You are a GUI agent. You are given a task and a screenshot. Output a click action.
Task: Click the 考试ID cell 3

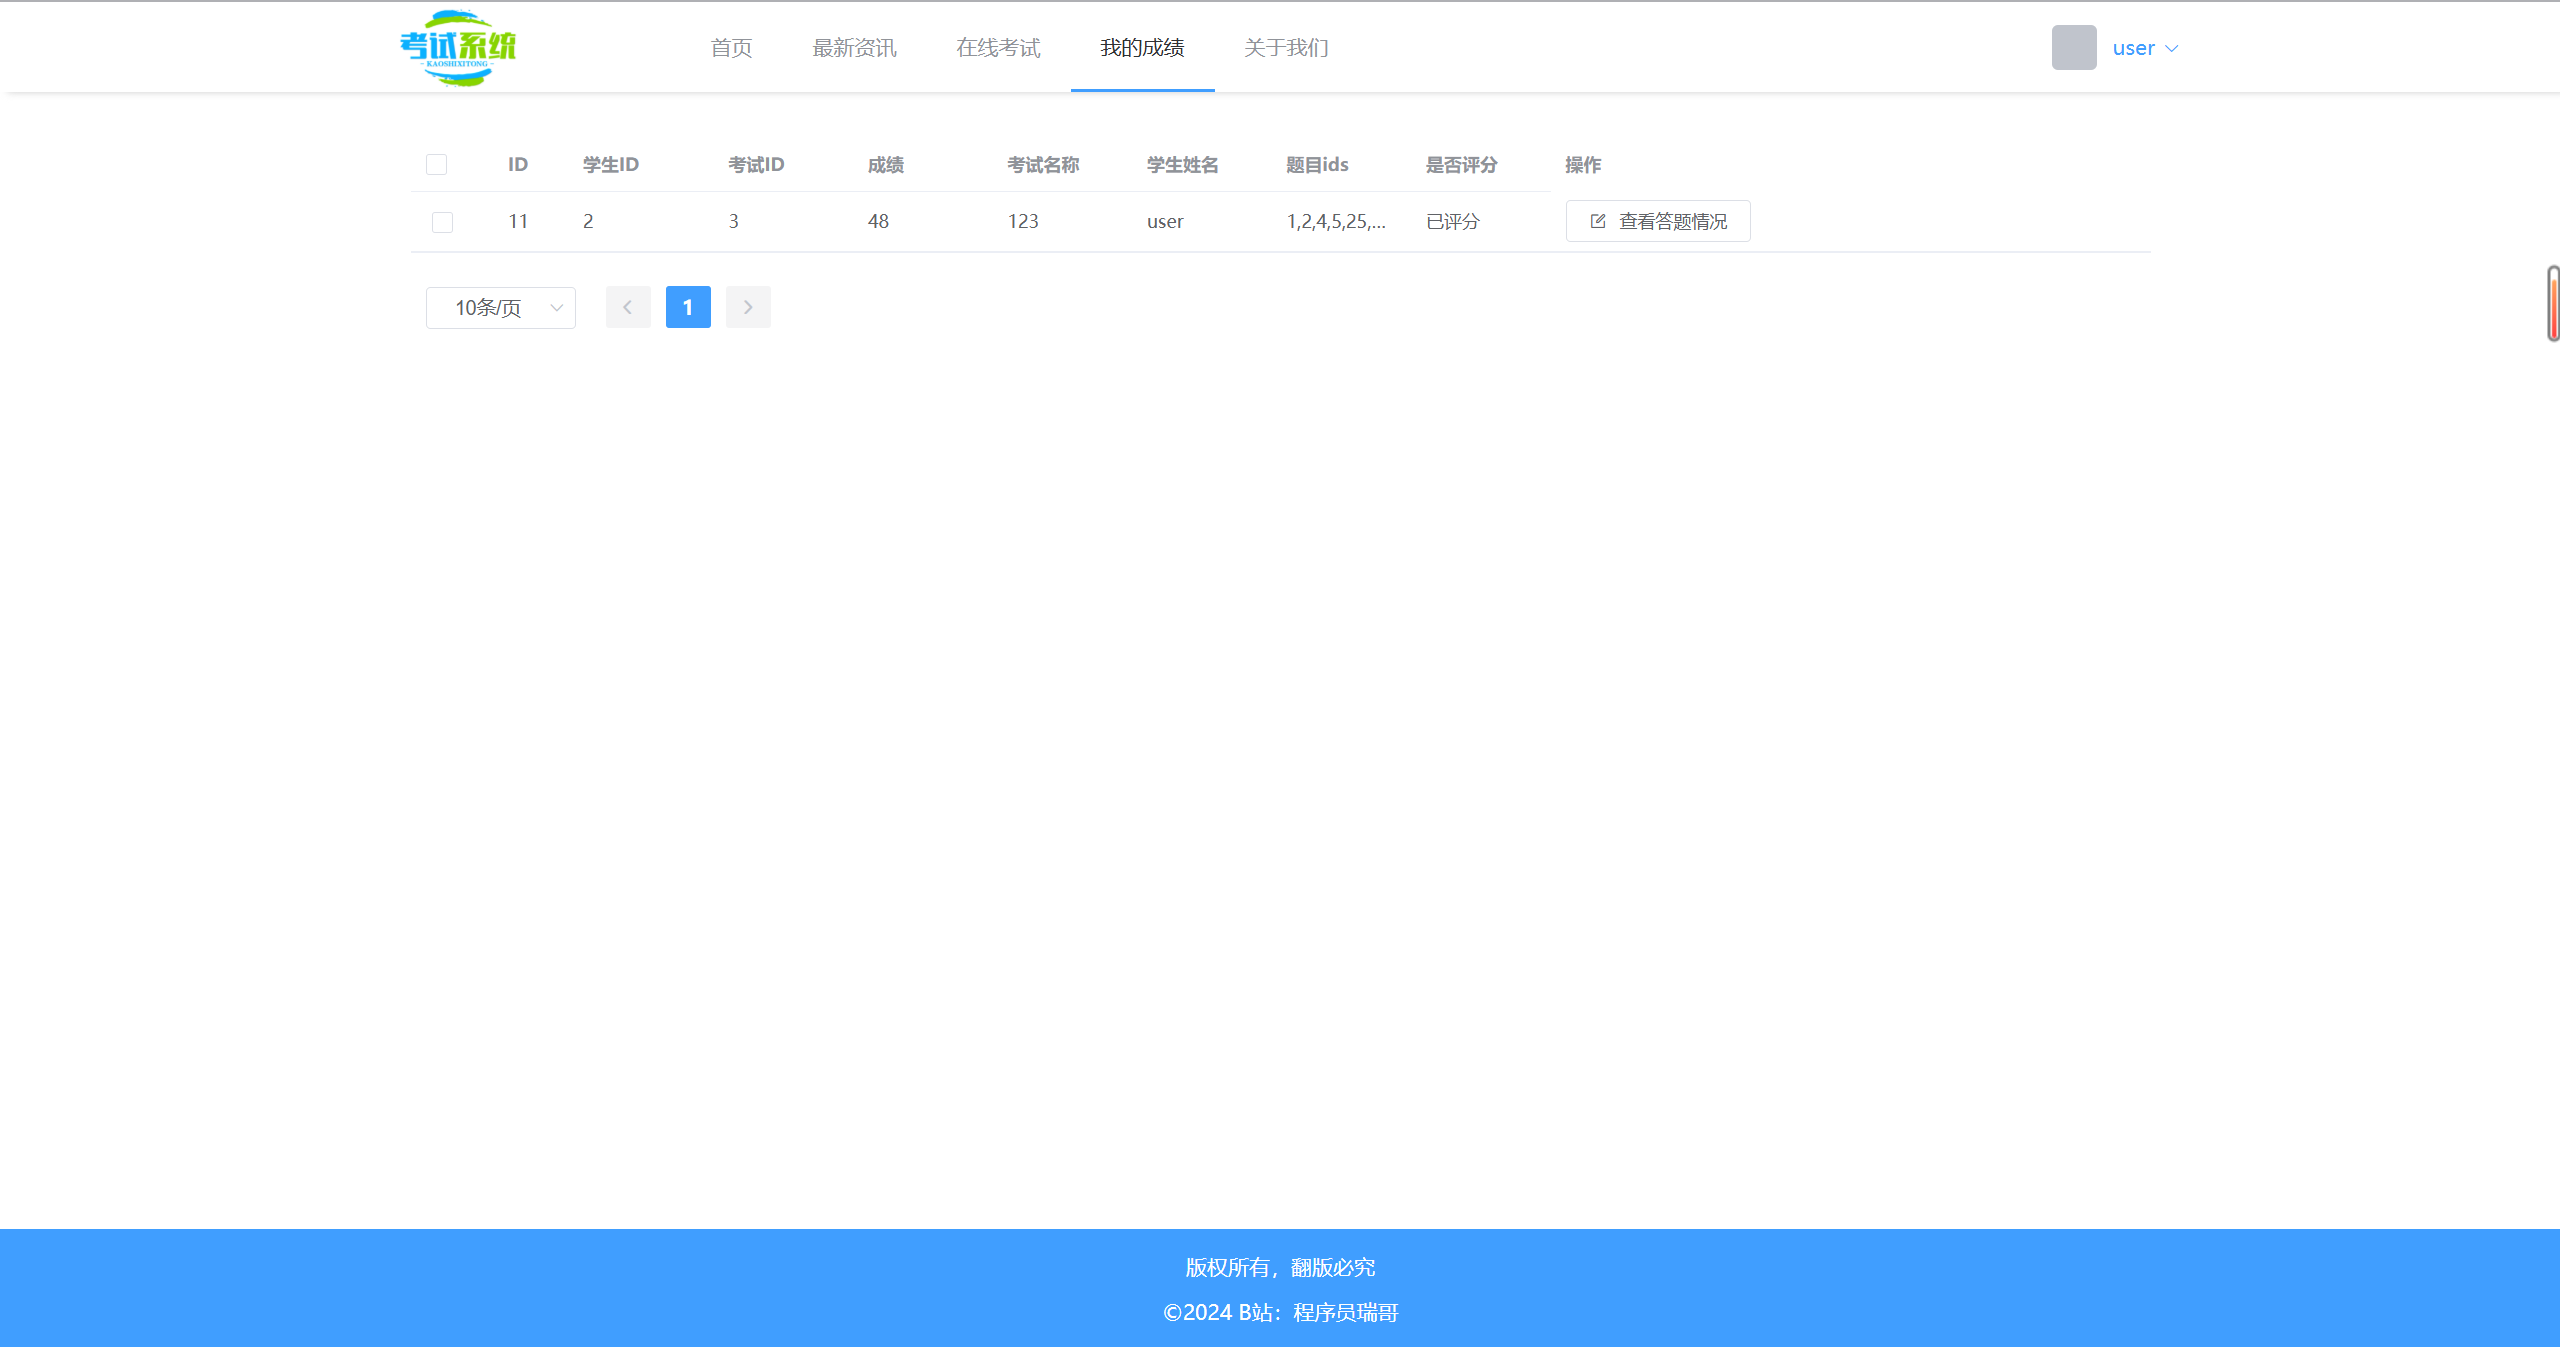click(733, 222)
